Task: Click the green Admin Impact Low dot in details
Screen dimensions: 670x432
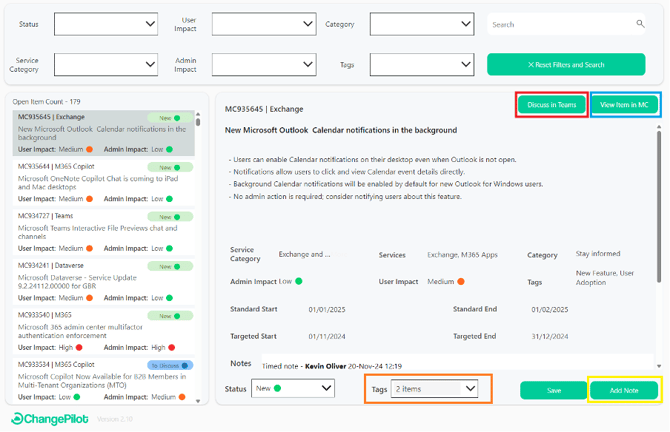Action: [299, 281]
